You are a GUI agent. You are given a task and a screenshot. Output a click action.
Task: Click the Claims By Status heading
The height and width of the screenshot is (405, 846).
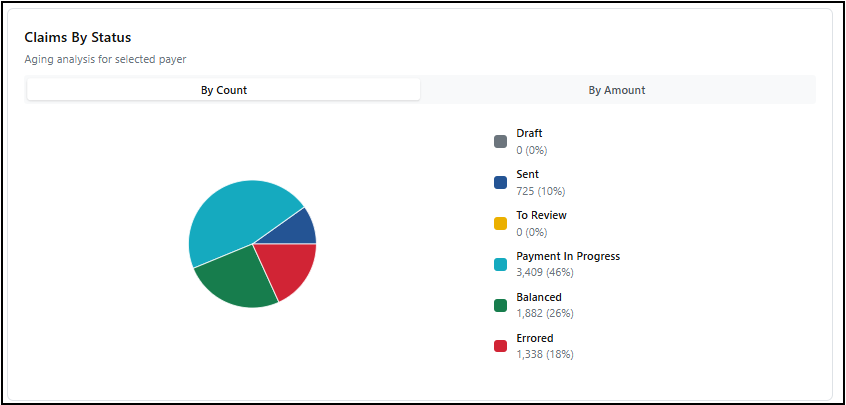tap(77, 38)
